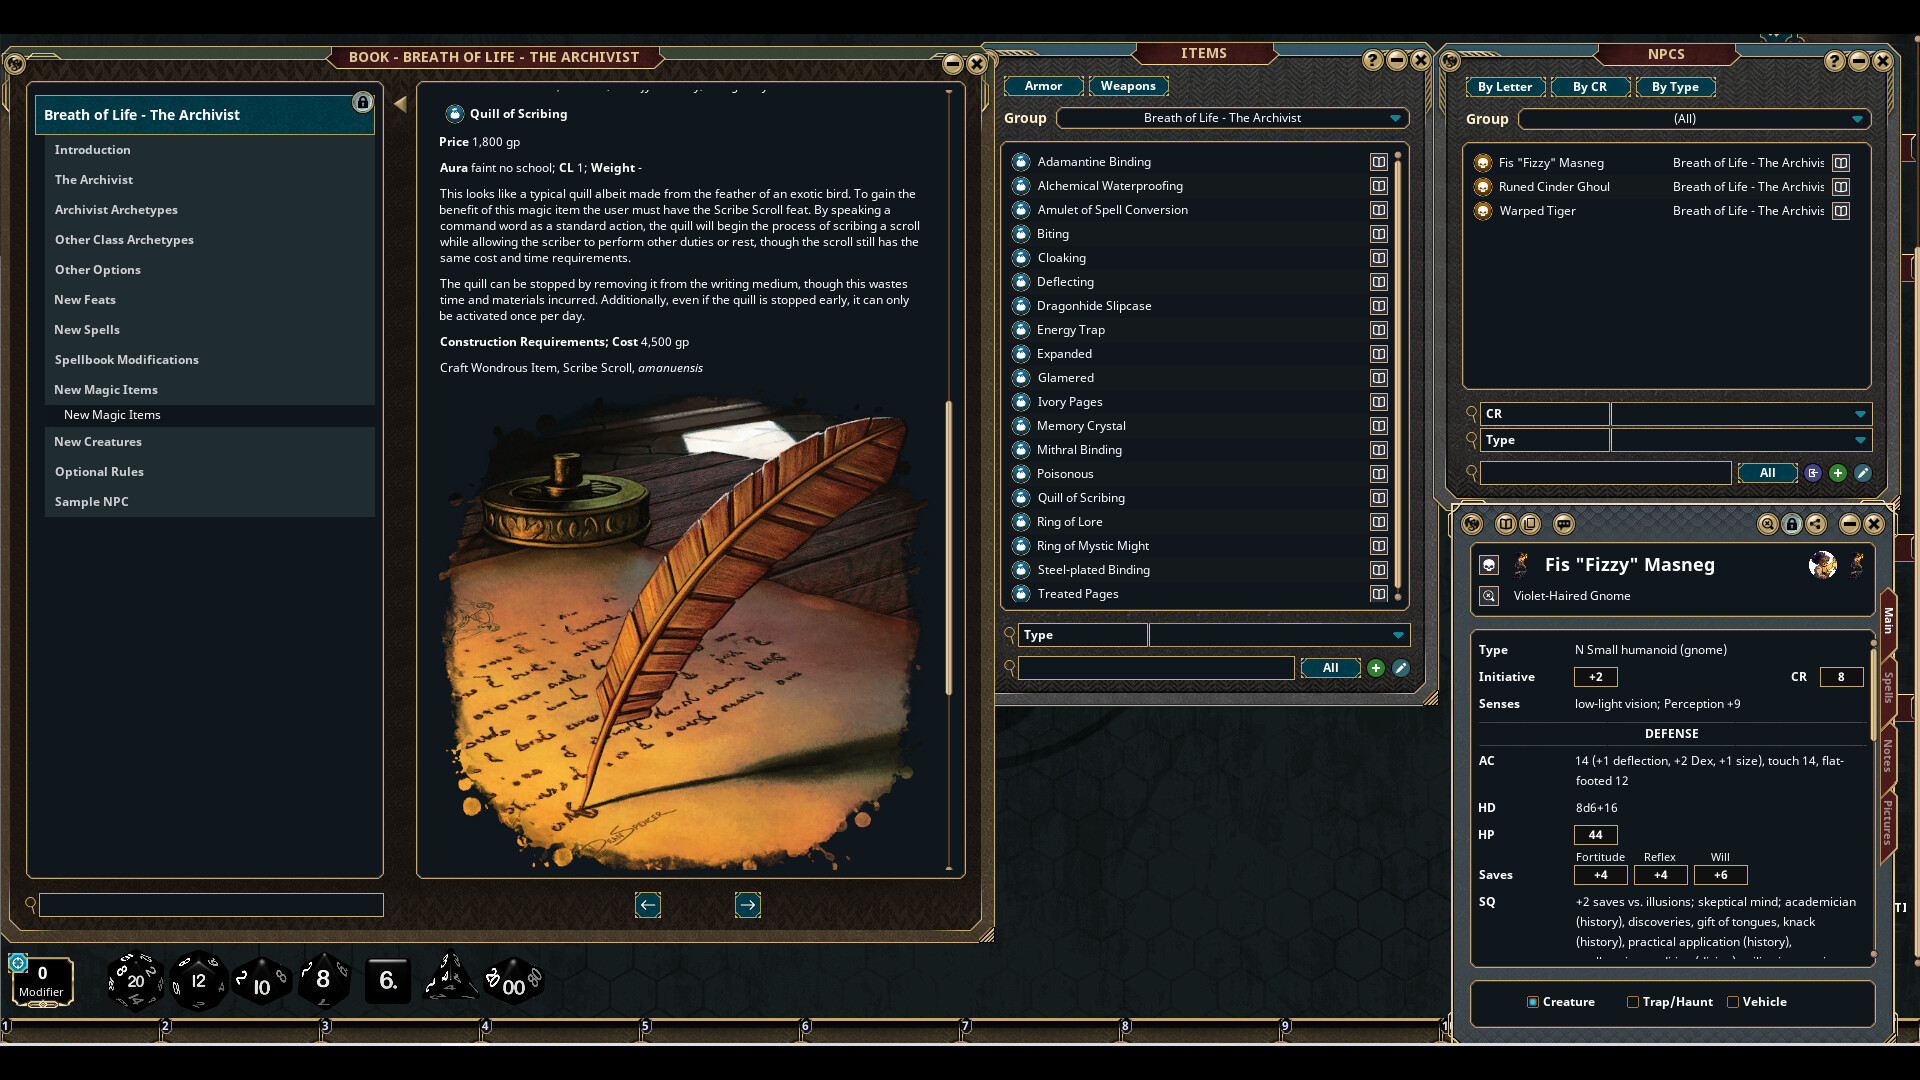Select Vehicle radio option
1920x1080 pixels.
click(x=1733, y=1002)
